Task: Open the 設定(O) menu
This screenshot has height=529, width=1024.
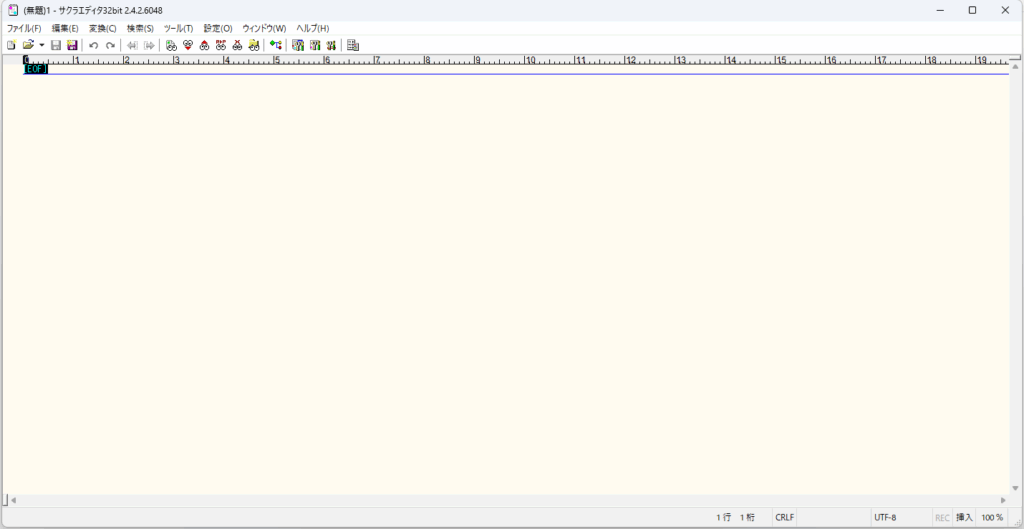Action: pyautogui.click(x=218, y=28)
